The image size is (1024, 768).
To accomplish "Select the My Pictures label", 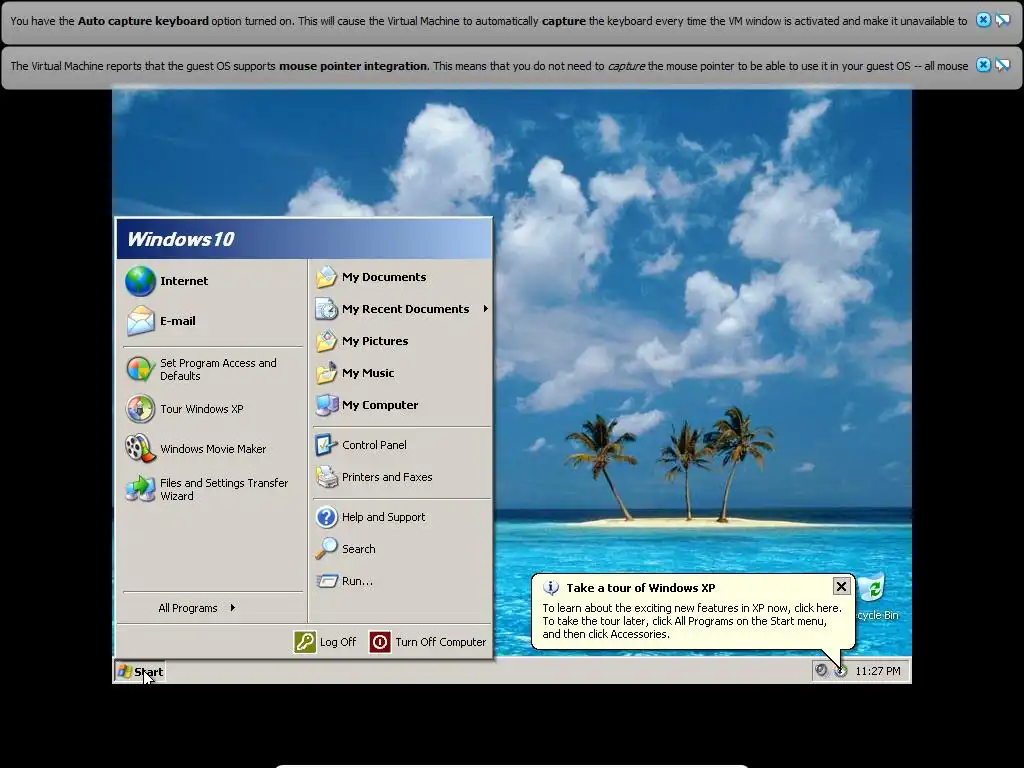I will pyautogui.click(x=375, y=341).
